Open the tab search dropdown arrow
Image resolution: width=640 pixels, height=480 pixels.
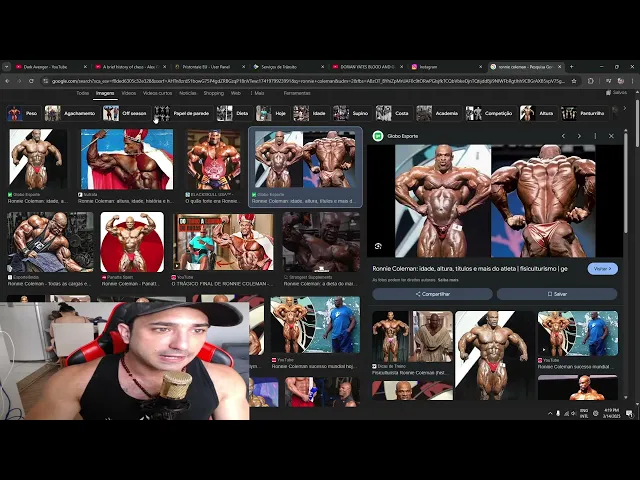[x=7, y=67]
